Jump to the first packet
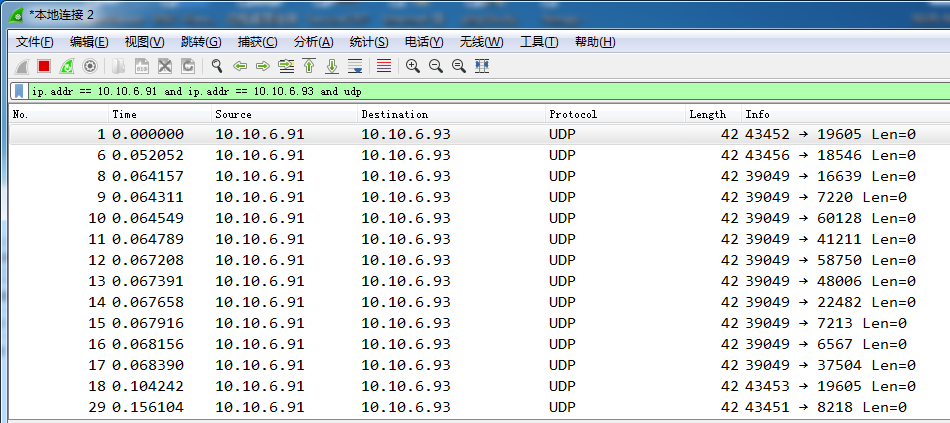The width and height of the screenshot is (950, 423). coord(309,66)
